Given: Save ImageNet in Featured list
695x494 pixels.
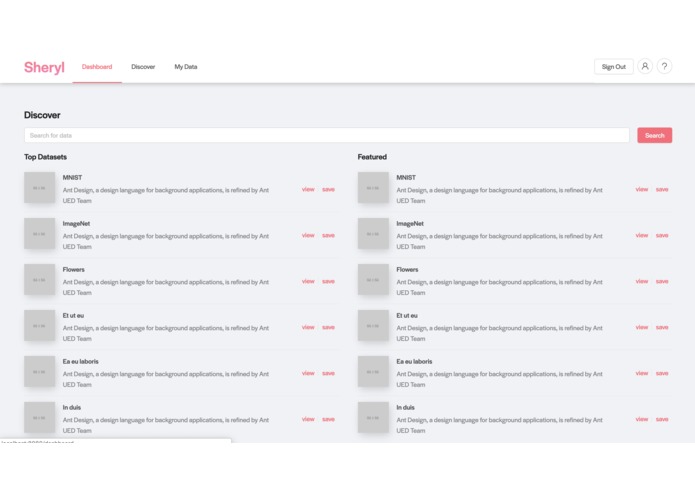Looking at the screenshot, I should [662, 236].
